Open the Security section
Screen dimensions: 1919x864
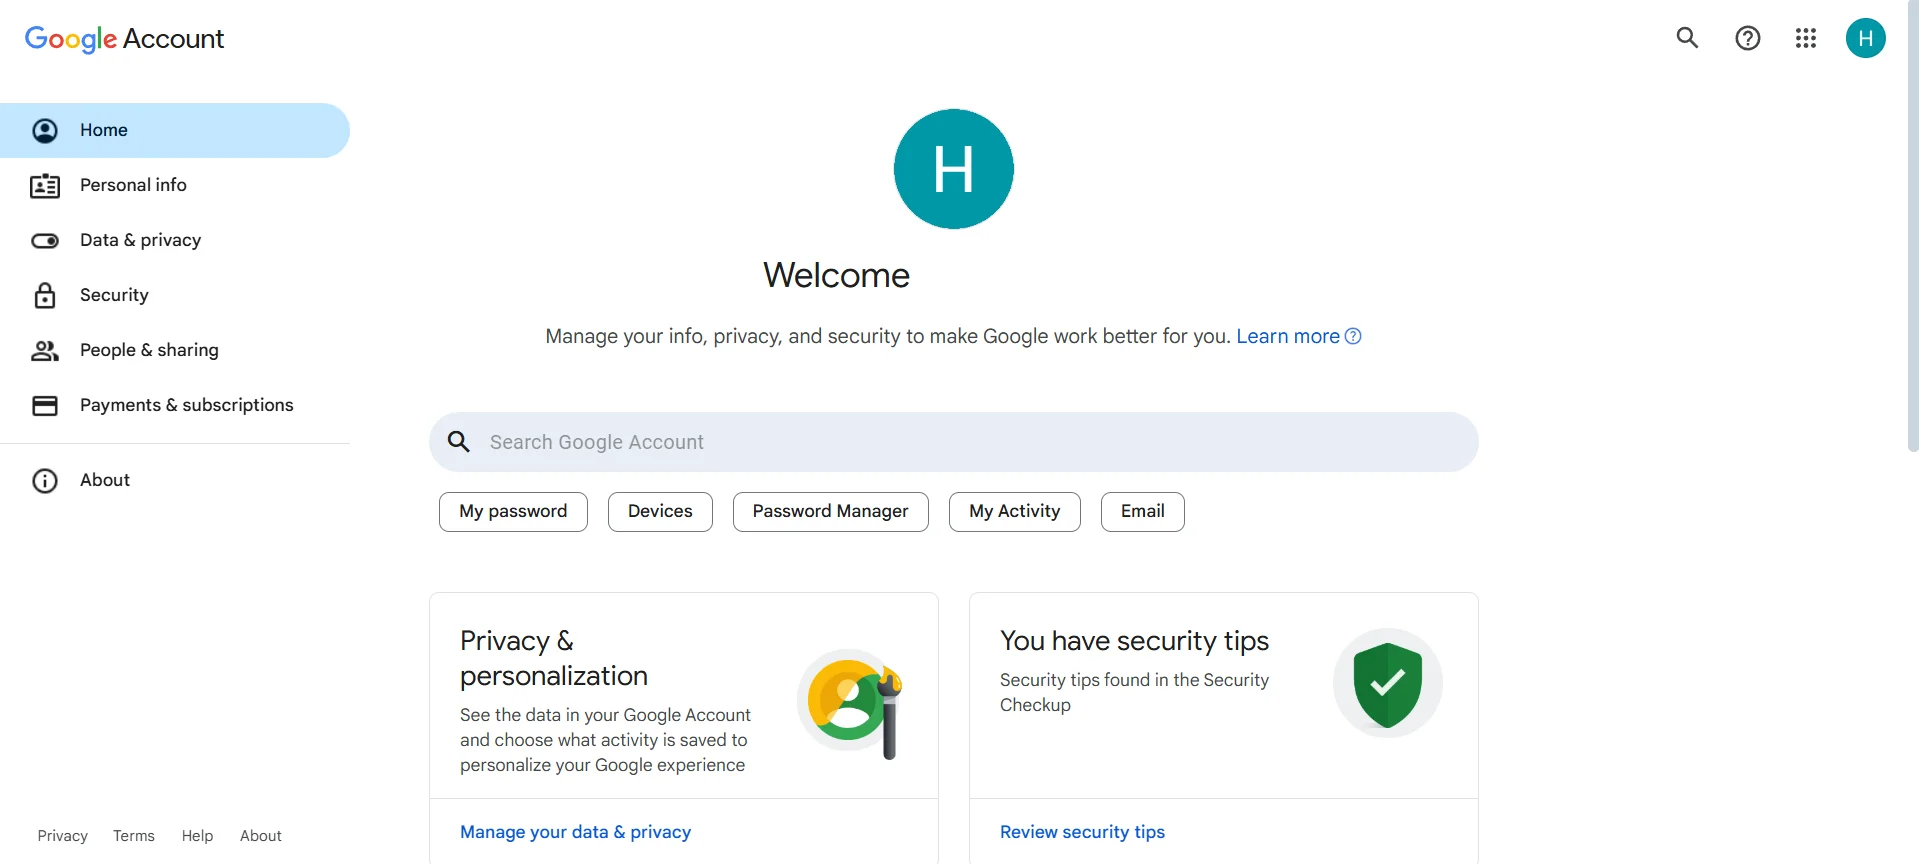(x=175, y=295)
